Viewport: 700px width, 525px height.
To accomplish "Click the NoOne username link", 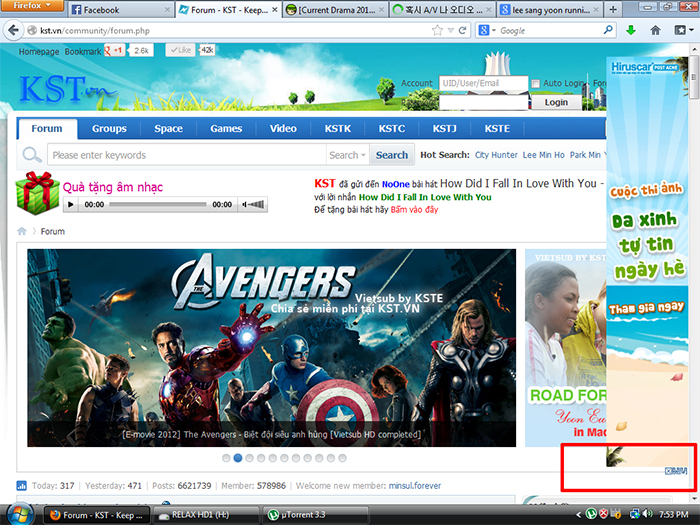I will [x=396, y=184].
